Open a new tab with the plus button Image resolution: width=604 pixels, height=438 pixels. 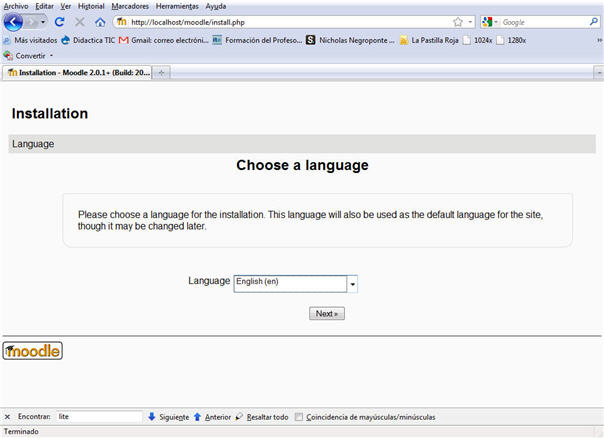click(x=162, y=73)
